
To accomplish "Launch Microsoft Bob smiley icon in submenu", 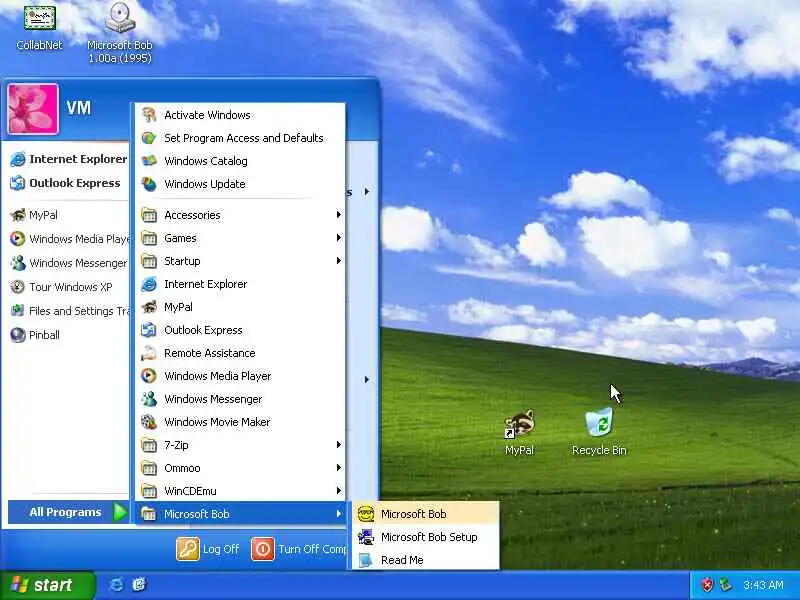I will point(366,514).
